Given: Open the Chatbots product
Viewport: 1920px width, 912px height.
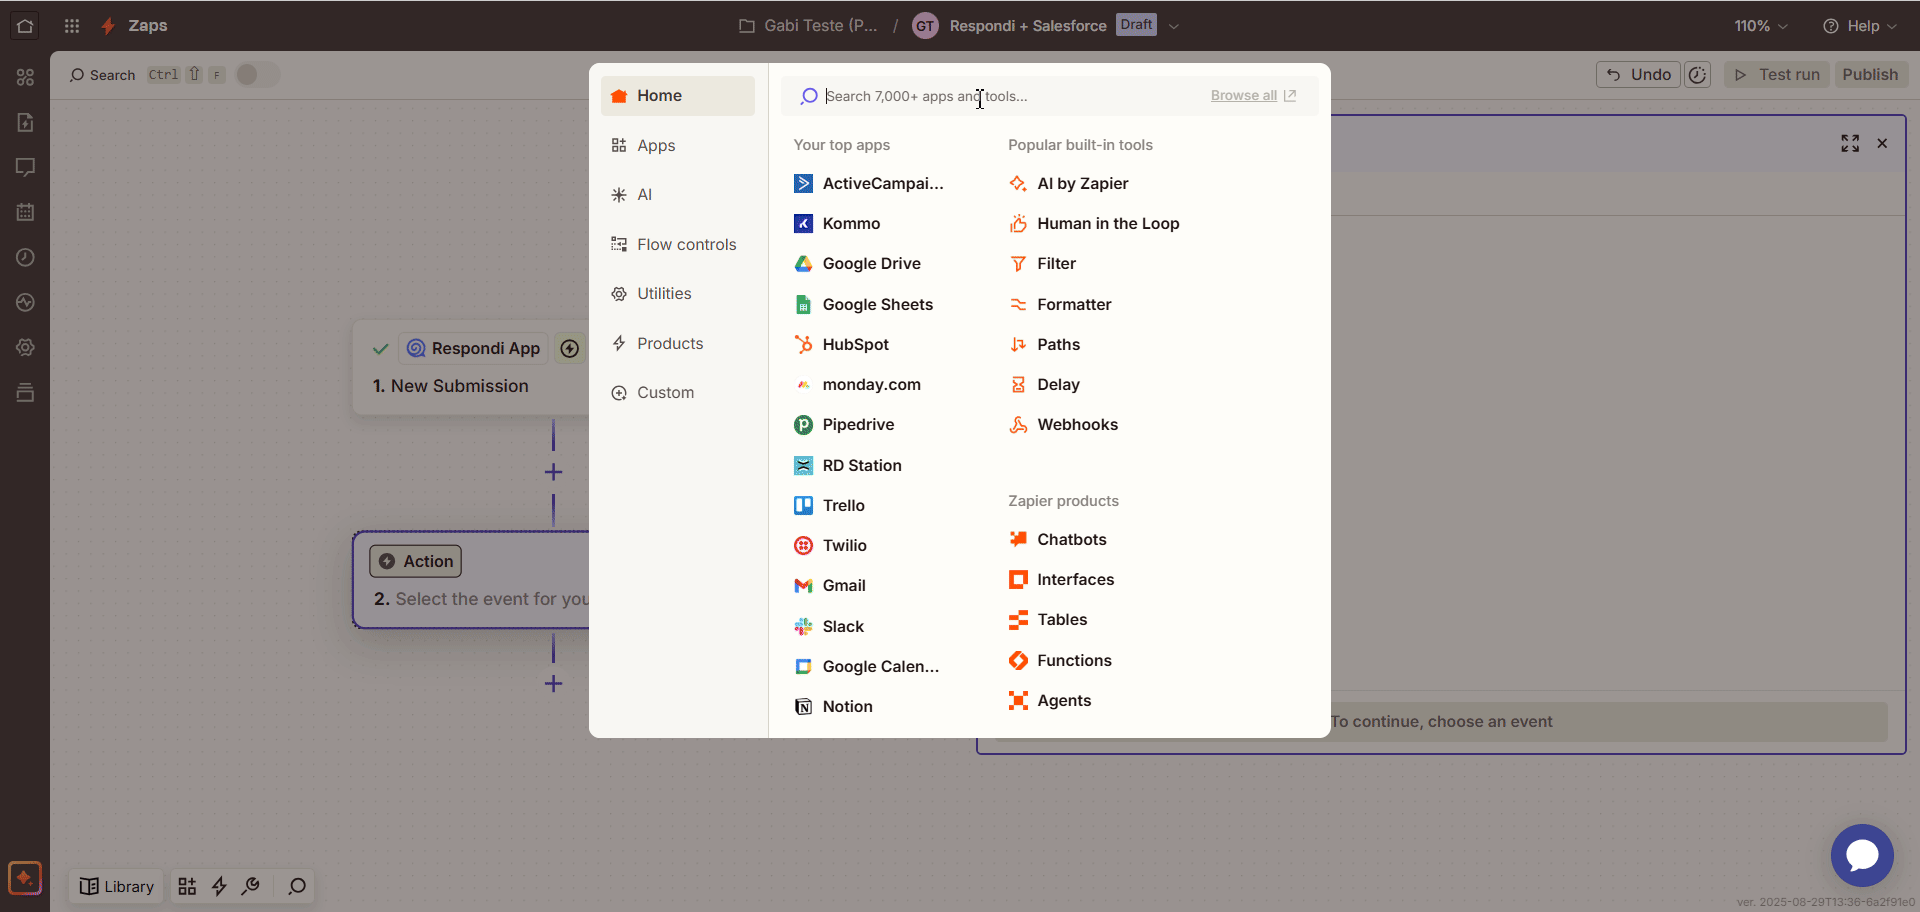Looking at the screenshot, I should pos(1058,540).
